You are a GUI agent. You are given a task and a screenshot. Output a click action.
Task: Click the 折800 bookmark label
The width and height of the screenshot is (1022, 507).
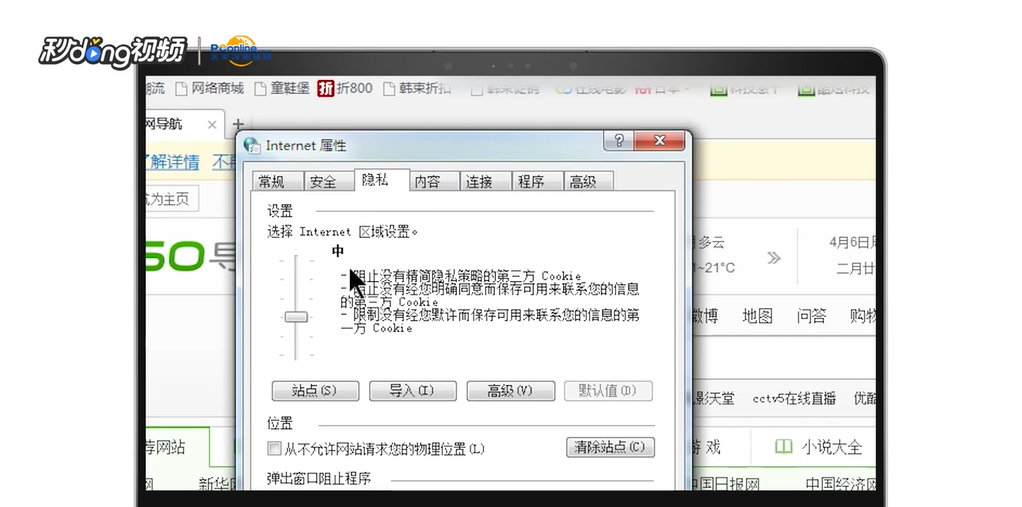click(x=355, y=88)
